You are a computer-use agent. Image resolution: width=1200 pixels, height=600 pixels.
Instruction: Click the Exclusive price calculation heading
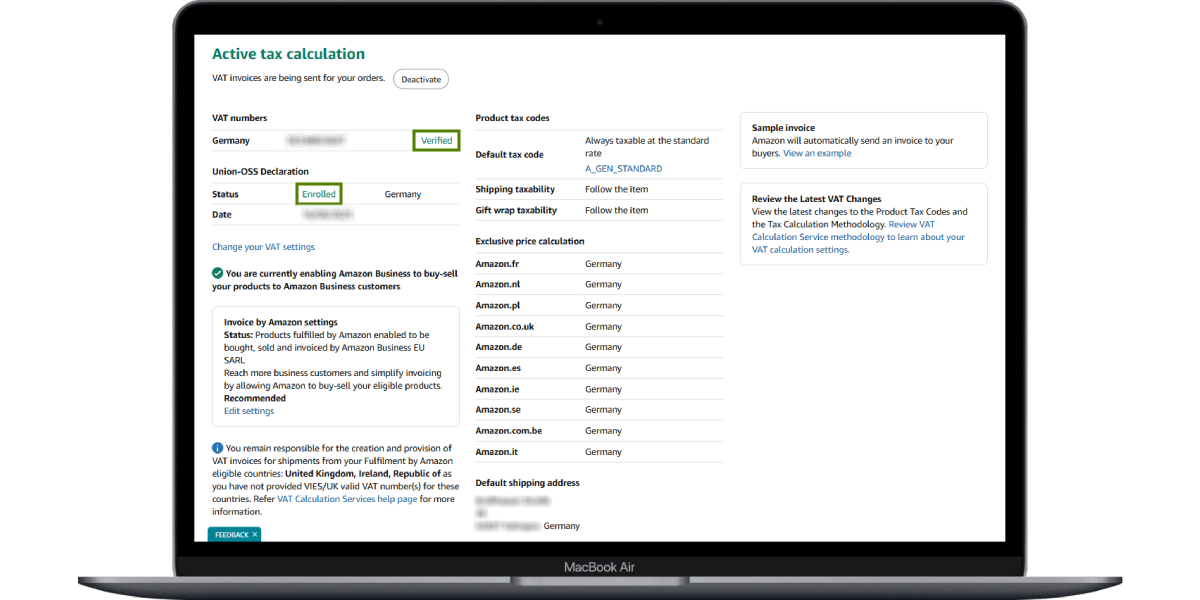[530, 241]
